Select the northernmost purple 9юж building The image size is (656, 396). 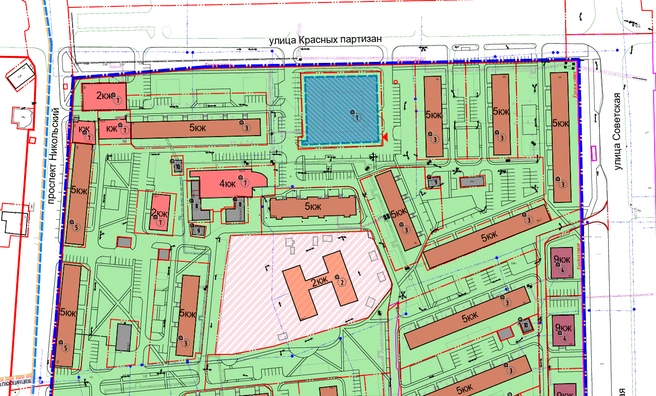point(563,263)
